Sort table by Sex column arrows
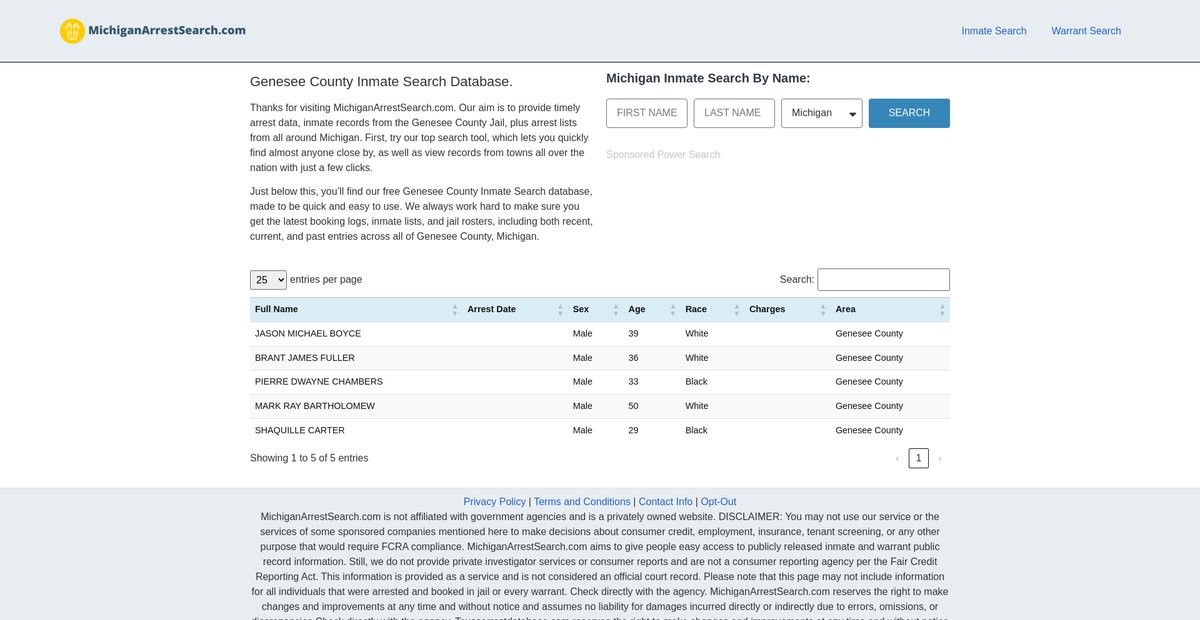 click(x=616, y=310)
